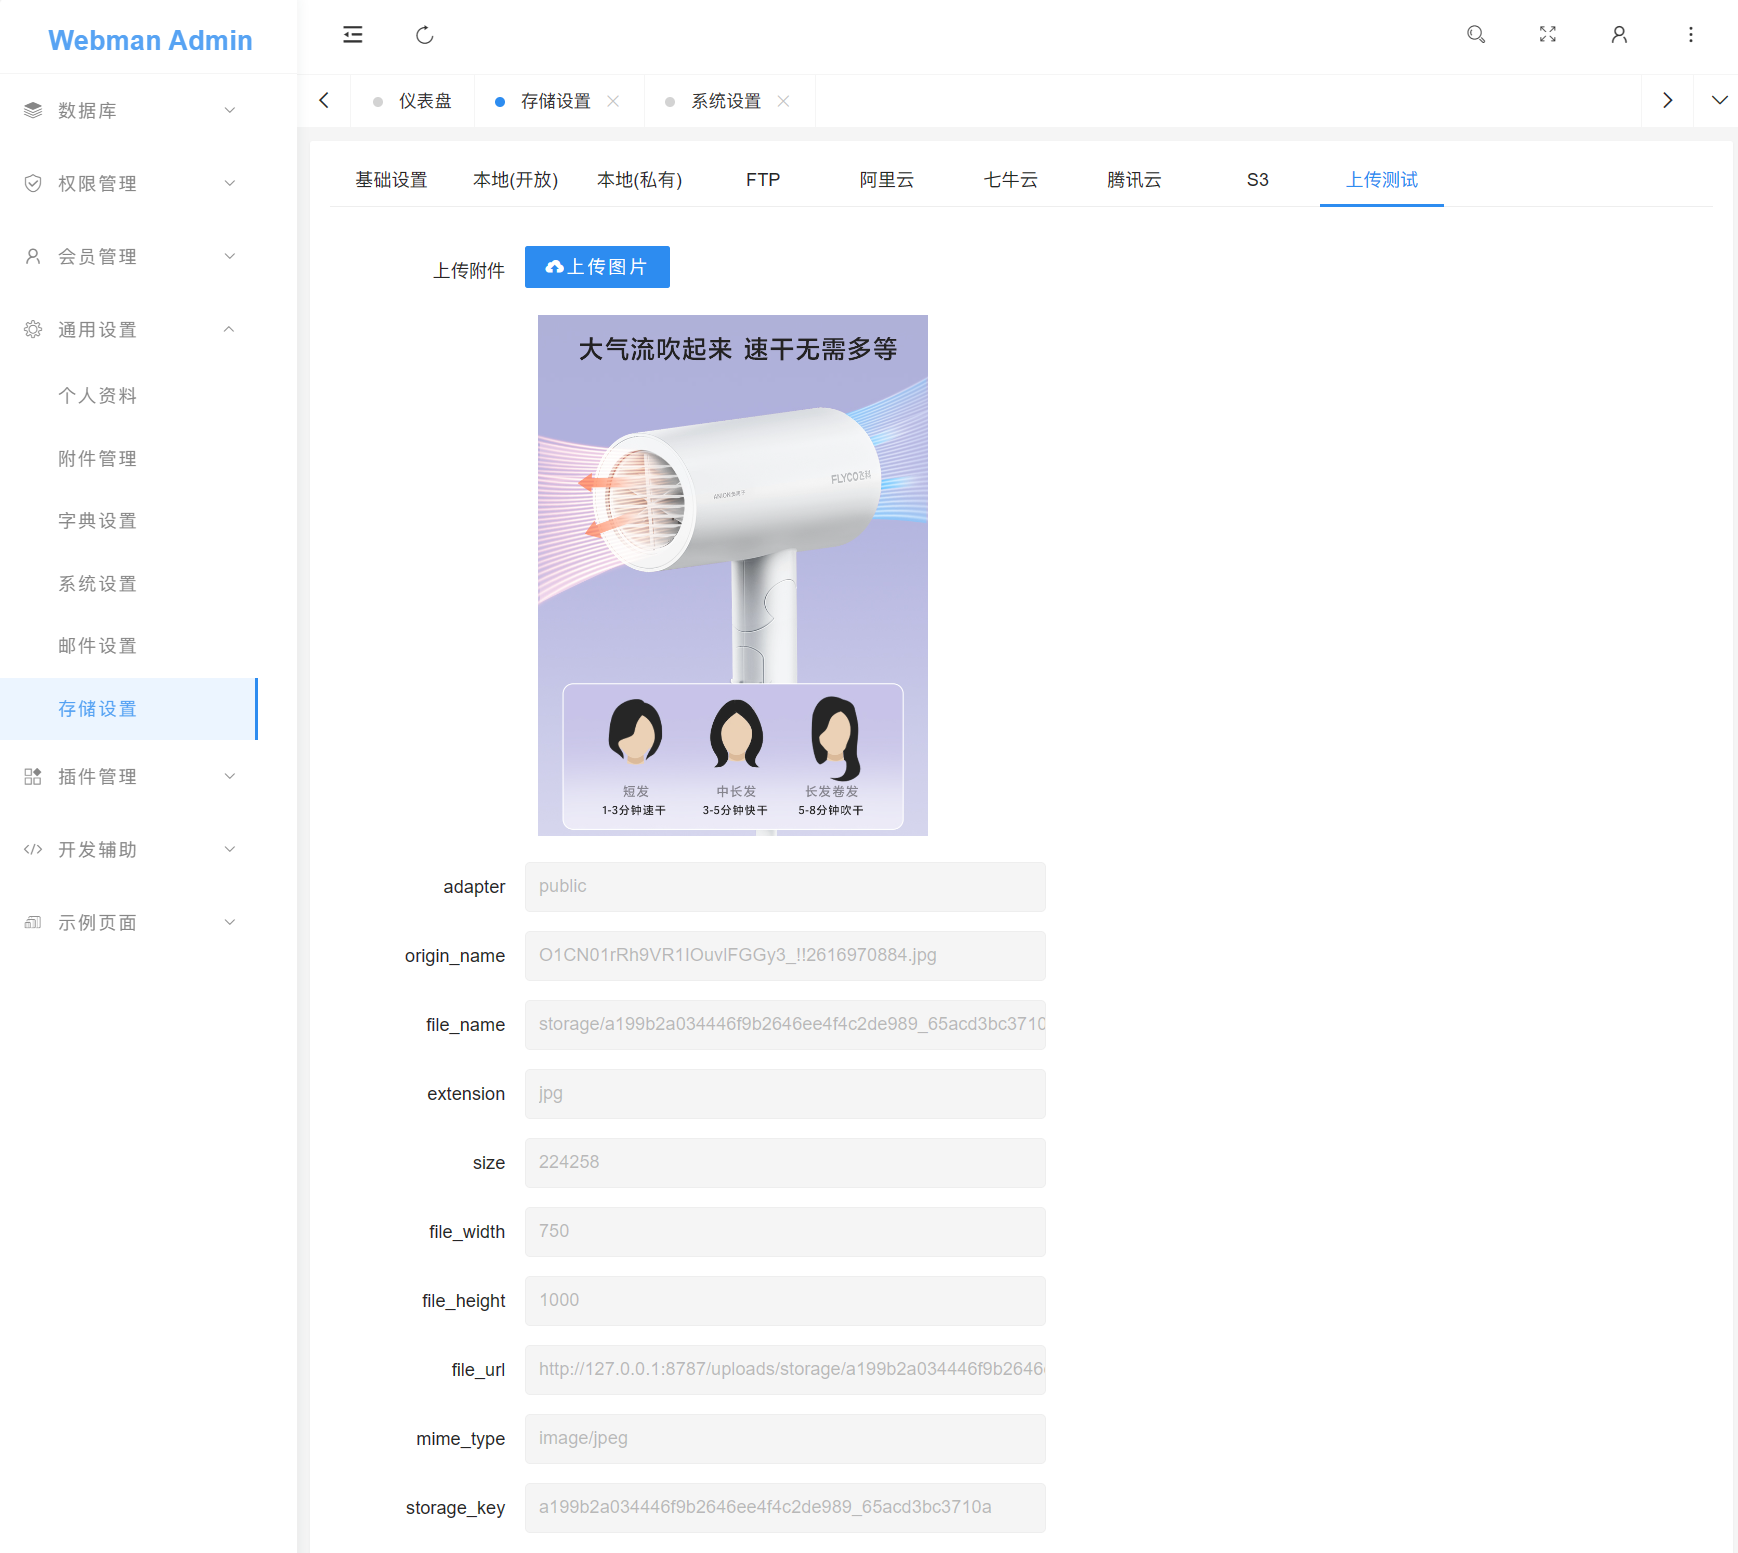Open the FTP storage tab

[763, 180]
